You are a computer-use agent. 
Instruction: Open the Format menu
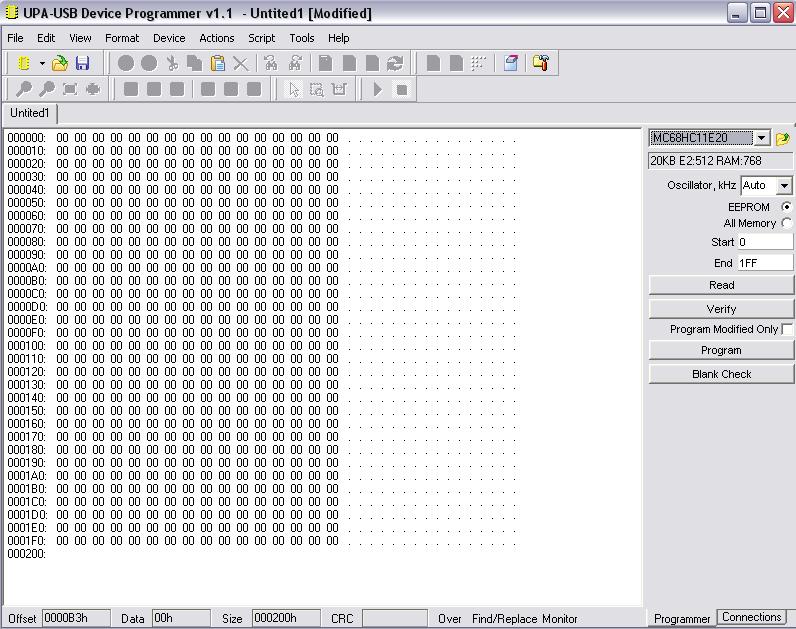coord(122,38)
